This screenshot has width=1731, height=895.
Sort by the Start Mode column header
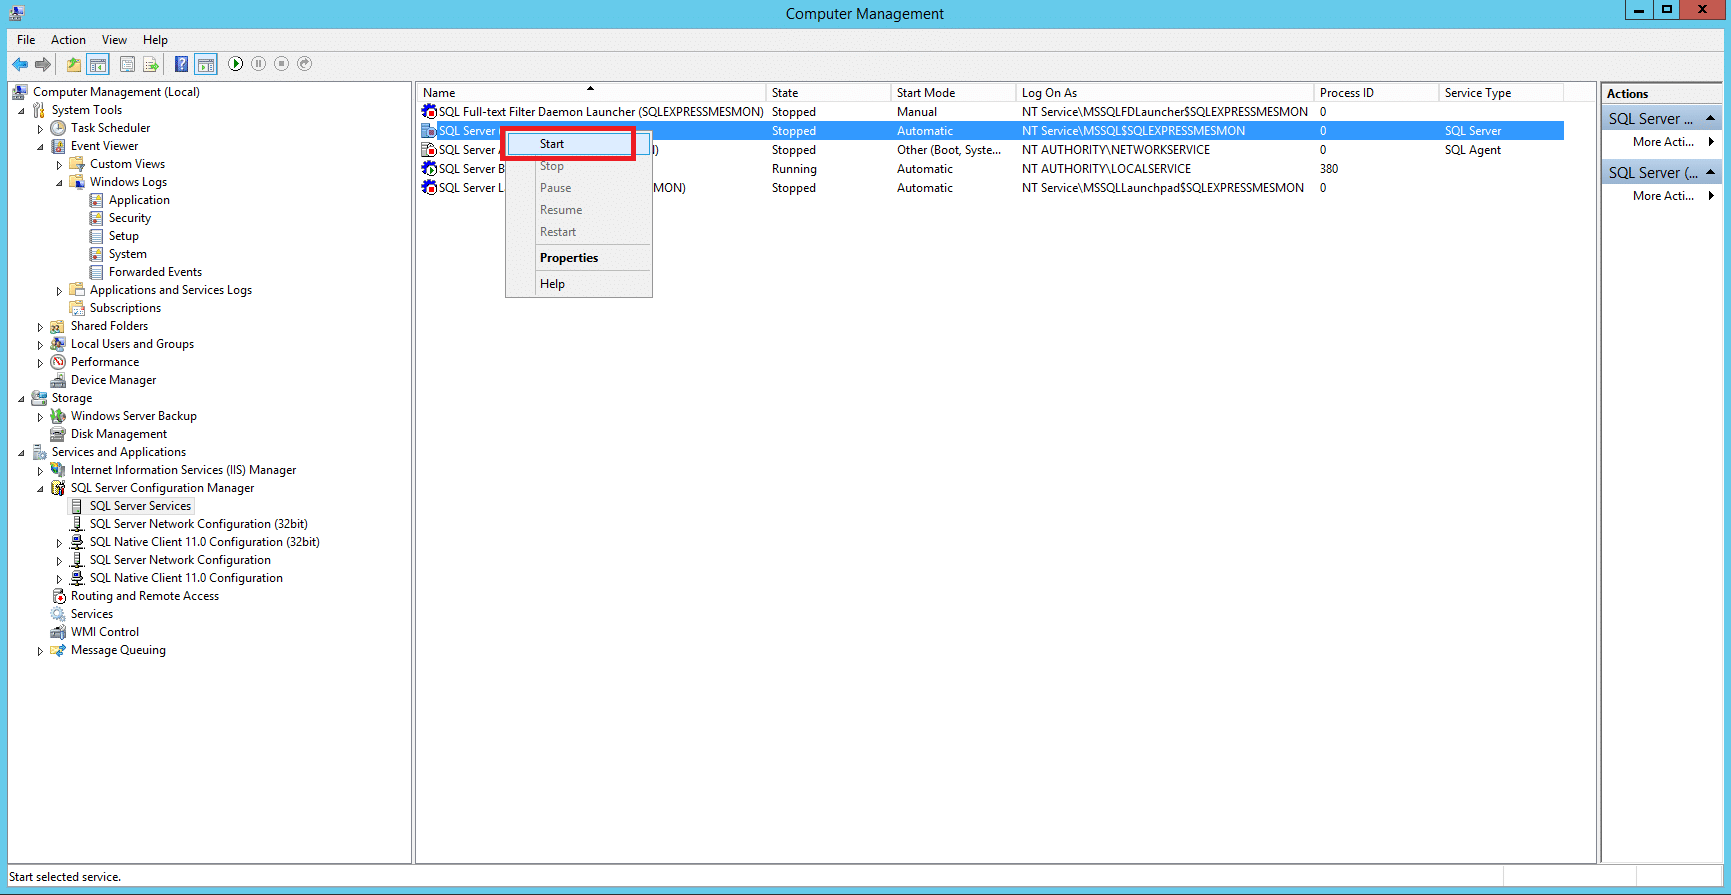click(953, 93)
